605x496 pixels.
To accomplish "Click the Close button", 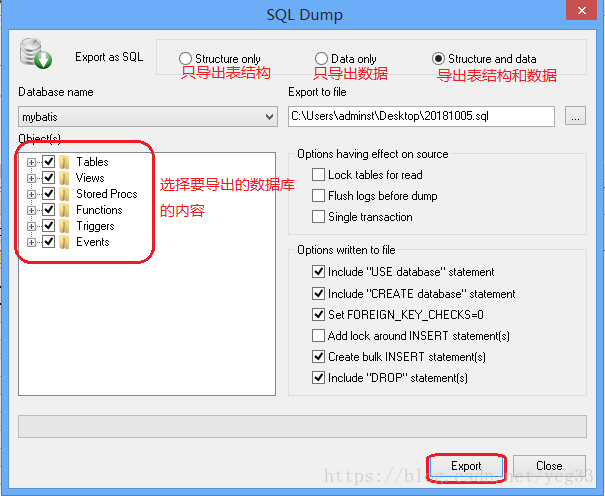I will 549,466.
